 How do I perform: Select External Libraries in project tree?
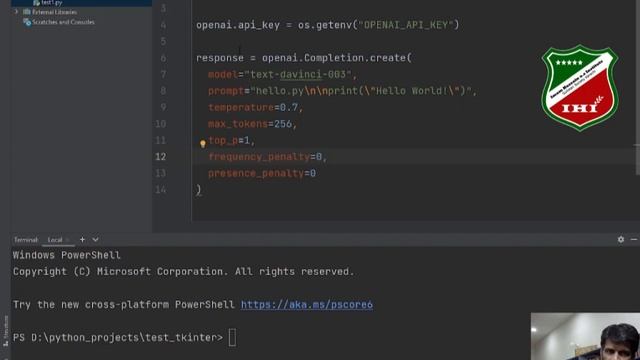tap(54, 12)
